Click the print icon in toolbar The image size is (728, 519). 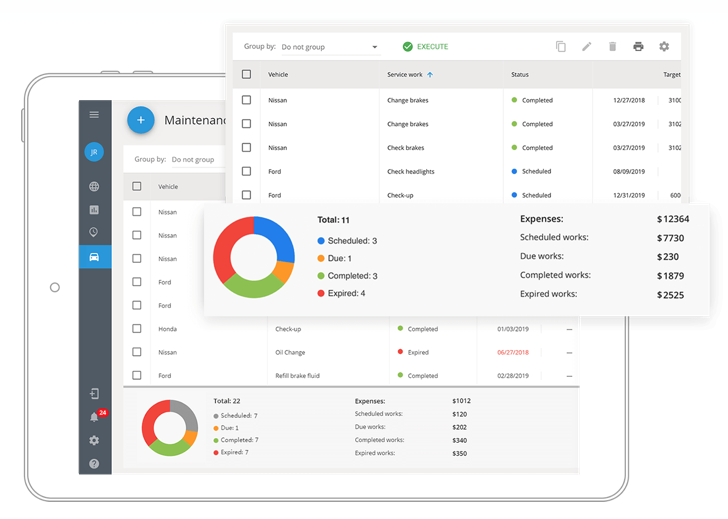pyautogui.click(x=638, y=47)
